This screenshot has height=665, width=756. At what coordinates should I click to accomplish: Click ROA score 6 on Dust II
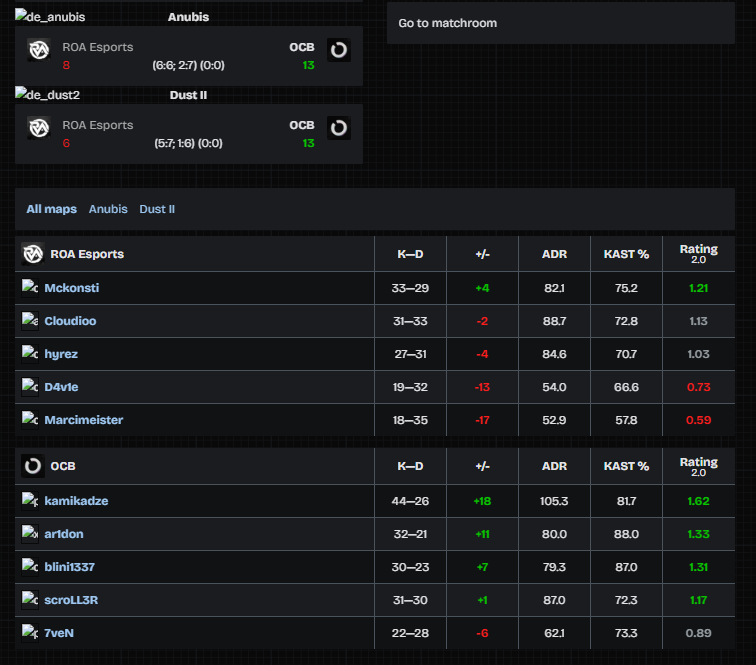(66, 143)
